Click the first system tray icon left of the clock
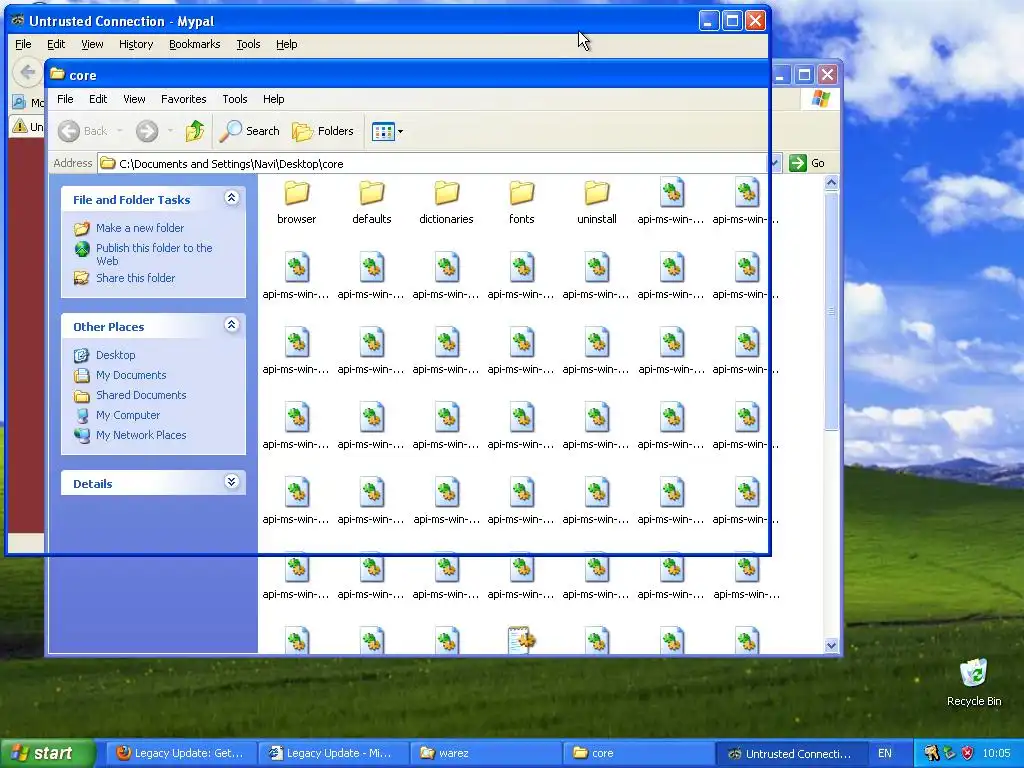Image resolution: width=1024 pixels, height=768 pixels. point(931,754)
